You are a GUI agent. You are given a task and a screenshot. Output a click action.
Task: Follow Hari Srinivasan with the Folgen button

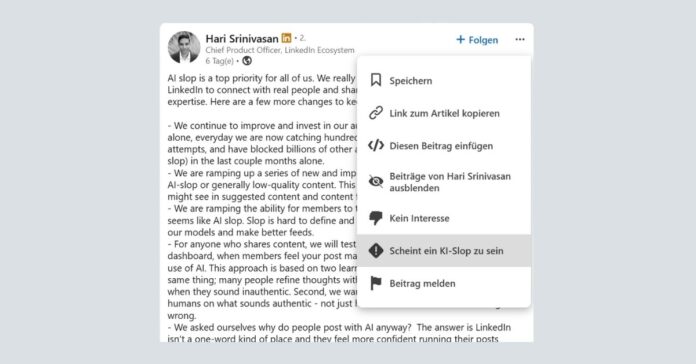point(477,40)
